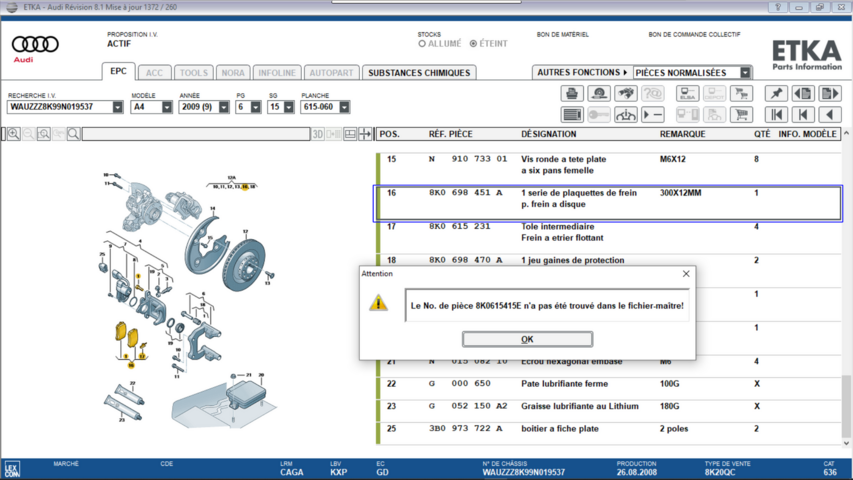The height and width of the screenshot is (480, 853).
Task: Click the parts list lines icon
Action: coord(572,115)
